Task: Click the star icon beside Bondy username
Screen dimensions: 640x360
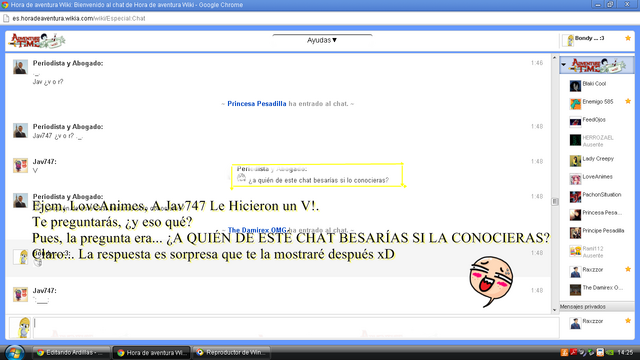Action: tap(628, 38)
